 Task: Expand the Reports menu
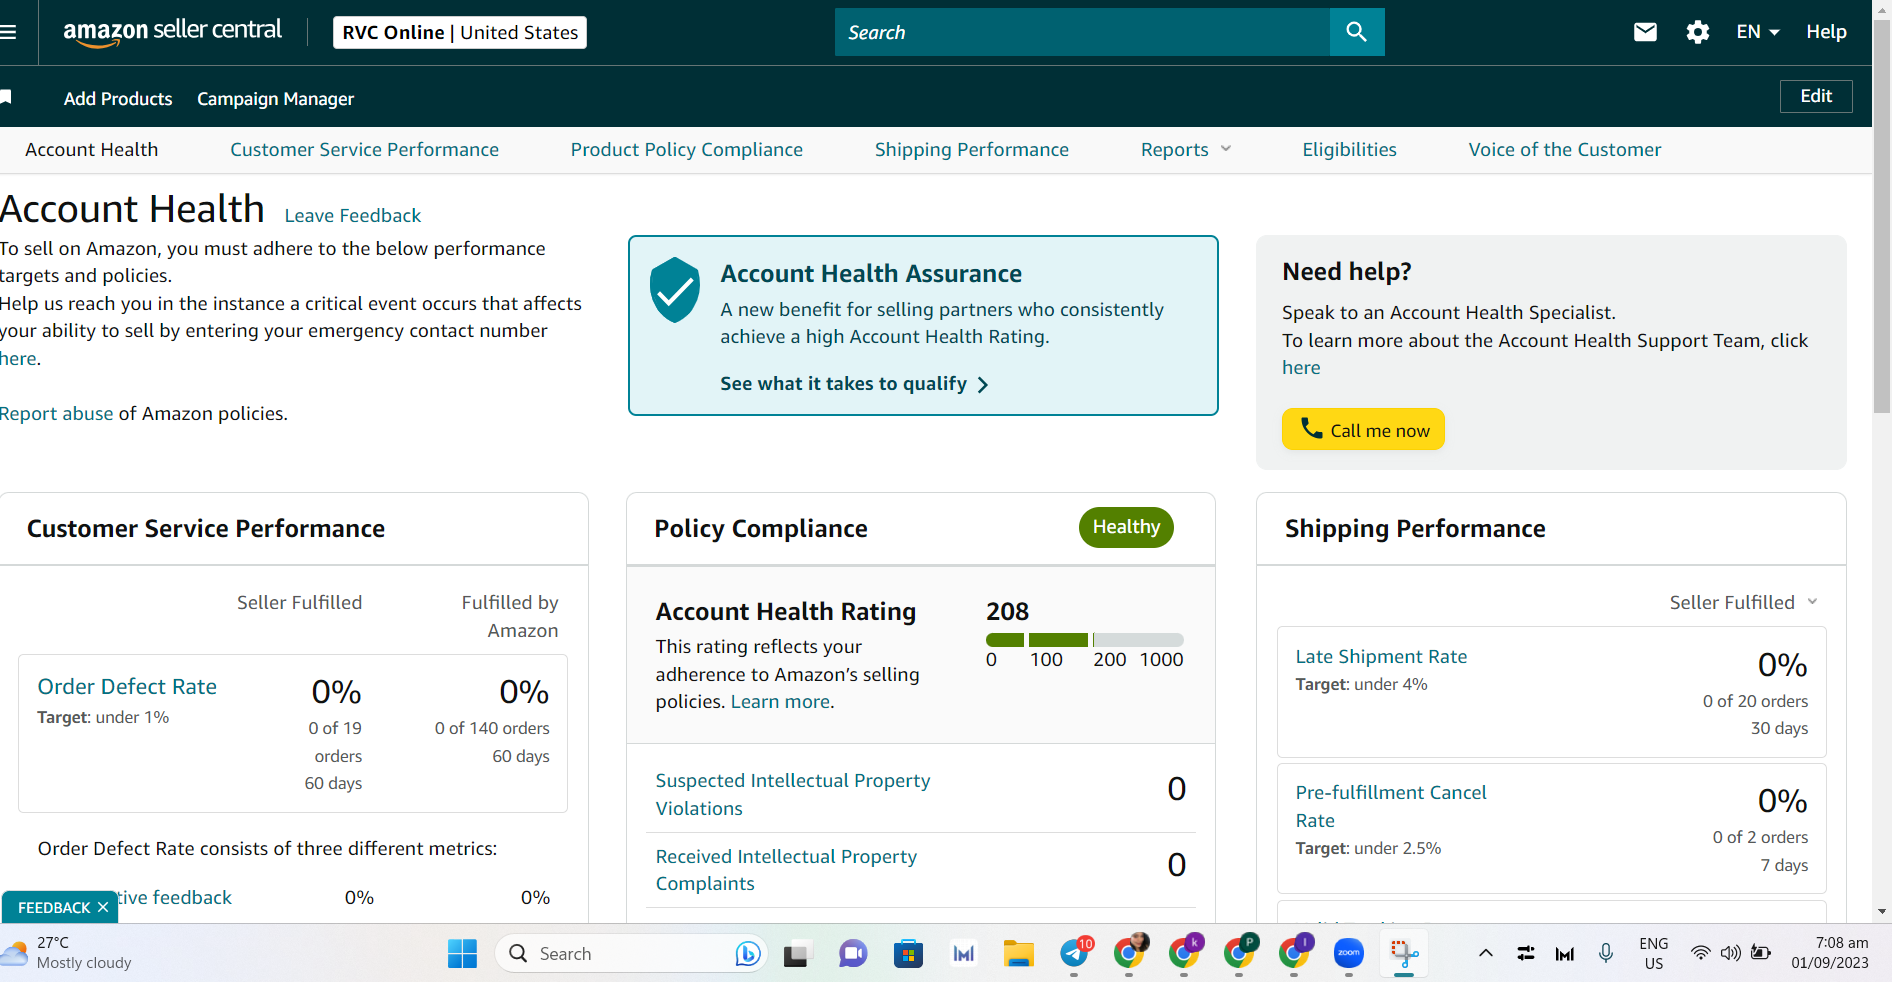1186,150
